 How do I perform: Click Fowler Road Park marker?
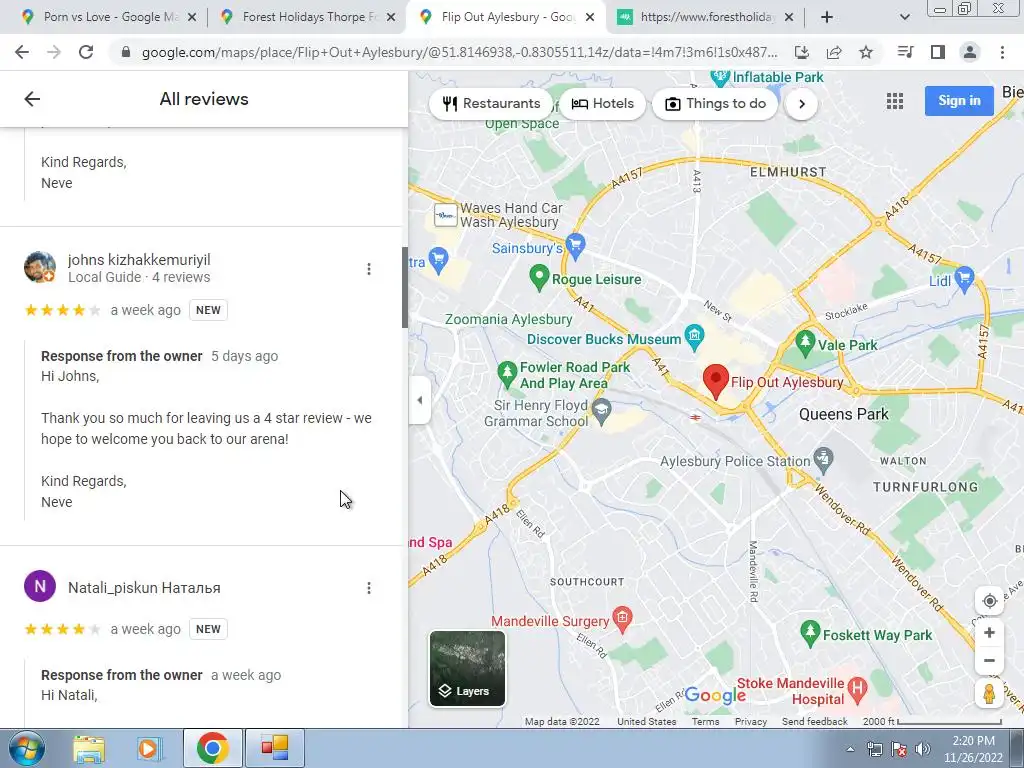pos(507,374)
